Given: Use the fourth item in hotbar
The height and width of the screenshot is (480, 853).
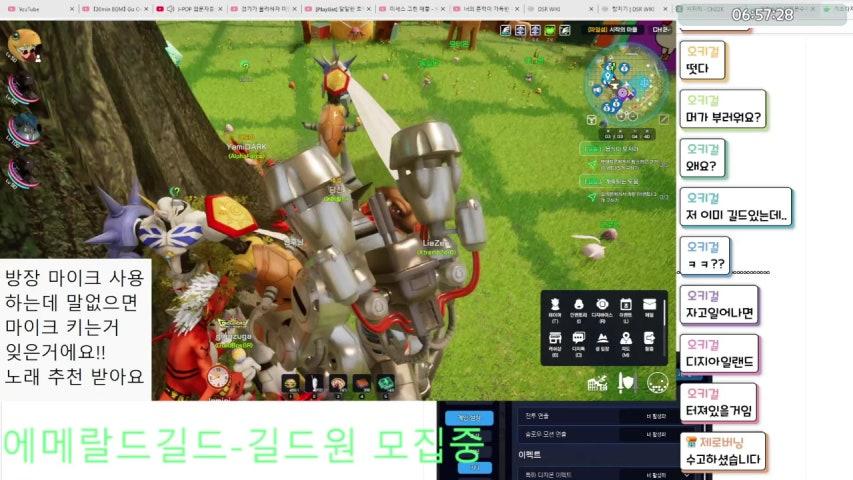Looking at the screenshot, I should (362, 384).
